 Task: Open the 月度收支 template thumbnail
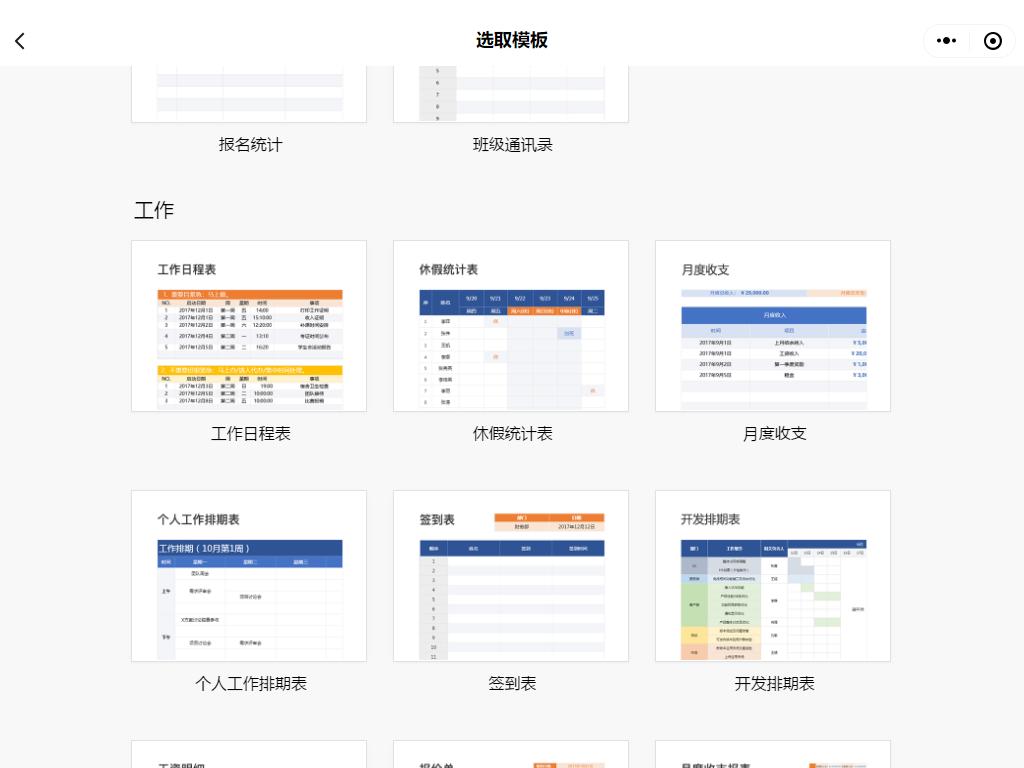click(x=773, y=327)
